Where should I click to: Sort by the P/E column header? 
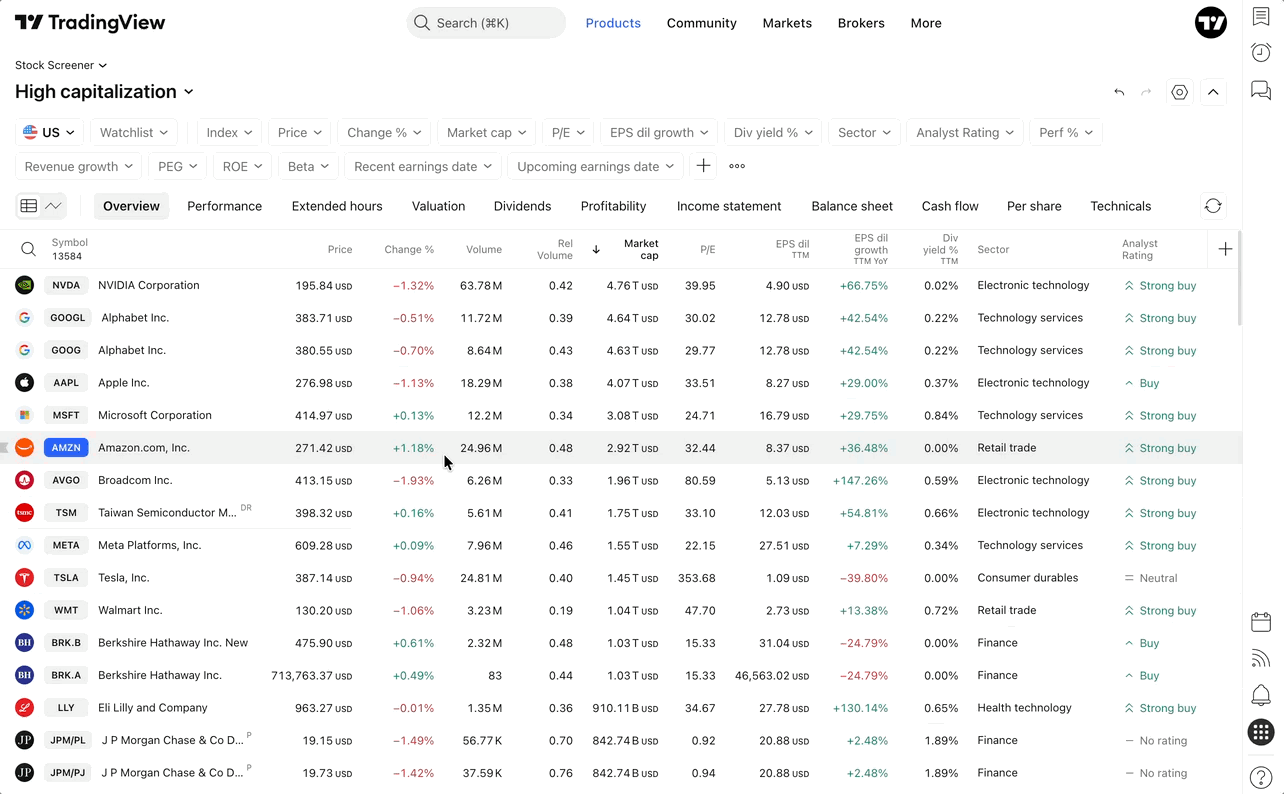(707, 250)
